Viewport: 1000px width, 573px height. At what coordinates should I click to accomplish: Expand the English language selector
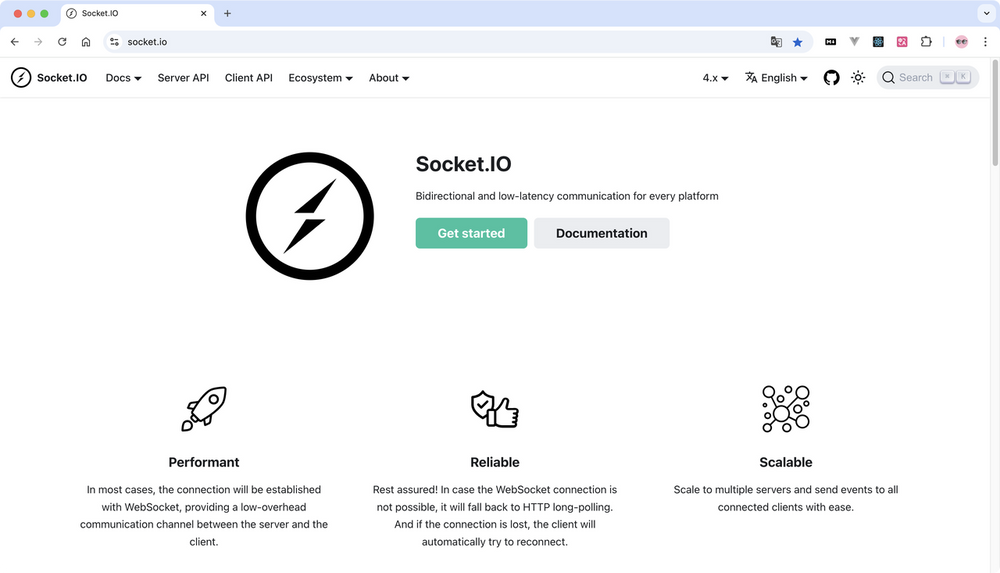coord(776,78)
